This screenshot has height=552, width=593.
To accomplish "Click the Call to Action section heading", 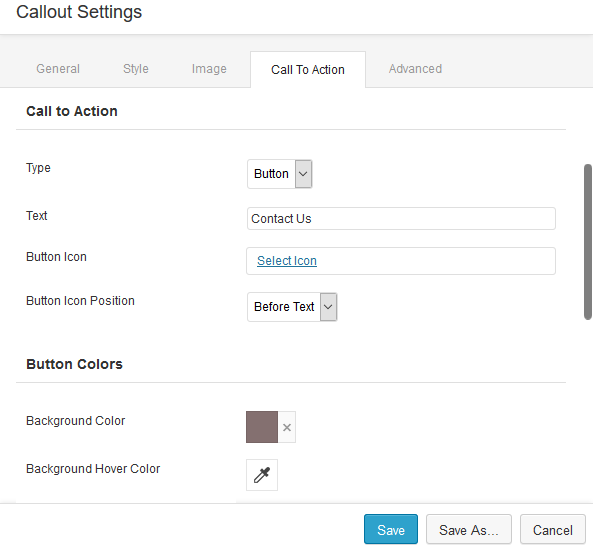I will 72,111.
